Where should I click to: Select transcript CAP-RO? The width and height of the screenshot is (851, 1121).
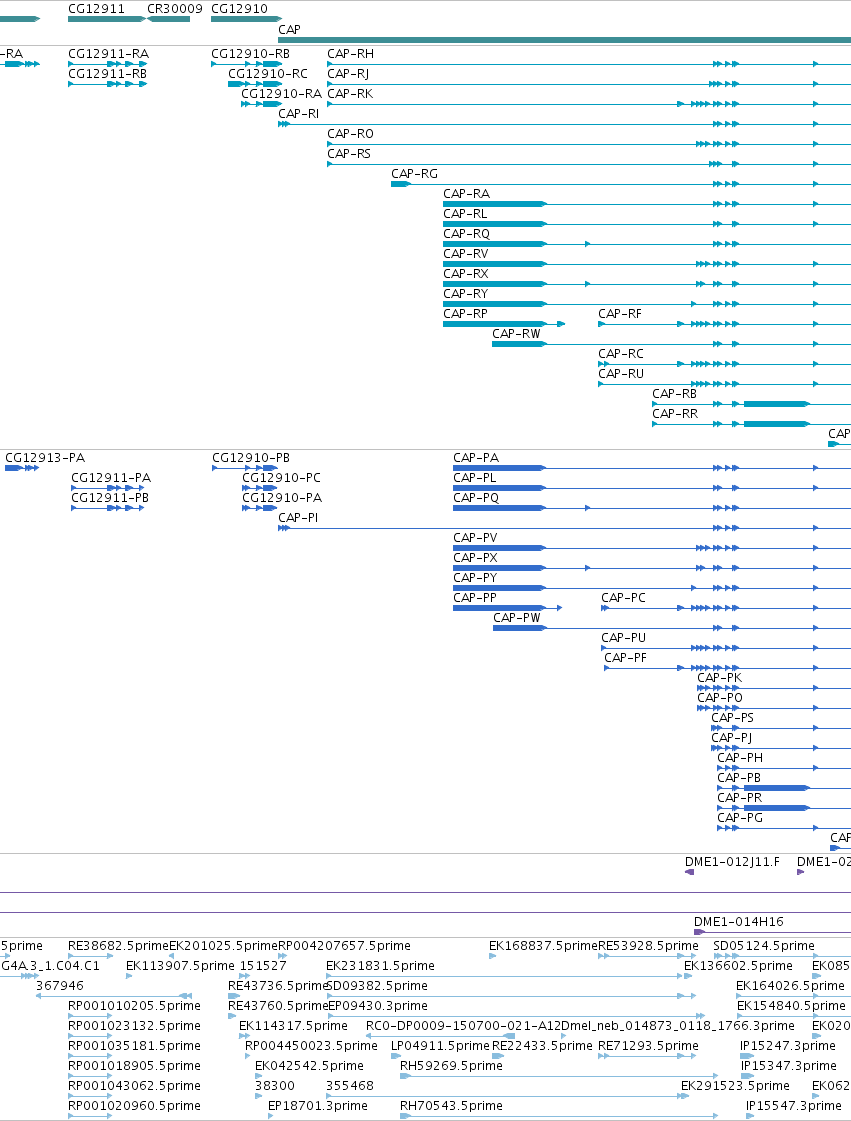click(589, 144)
